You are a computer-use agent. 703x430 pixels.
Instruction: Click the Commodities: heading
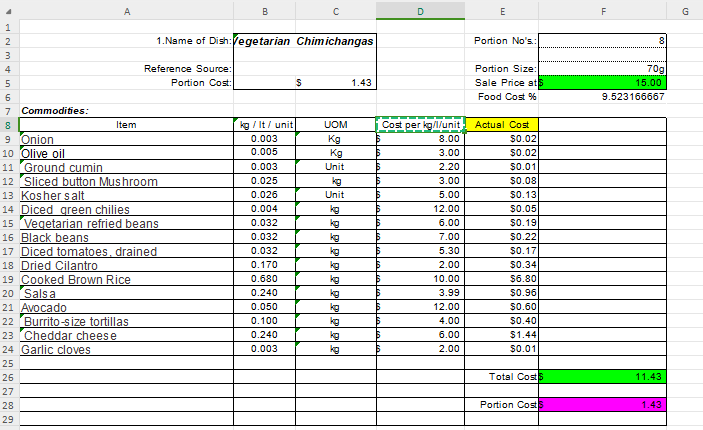click(x=55, y=111)
